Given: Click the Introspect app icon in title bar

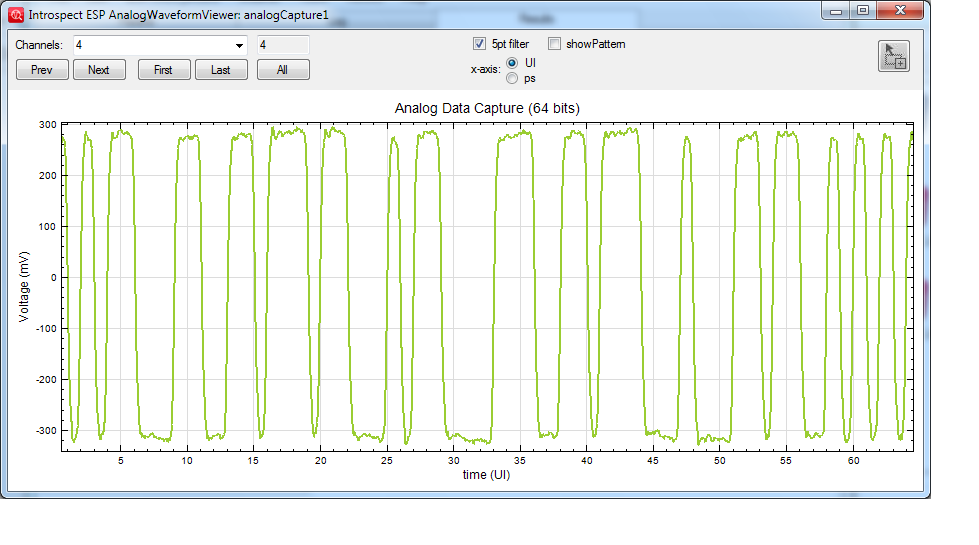Looking at the screenshot, I should (x=16, y=15).
